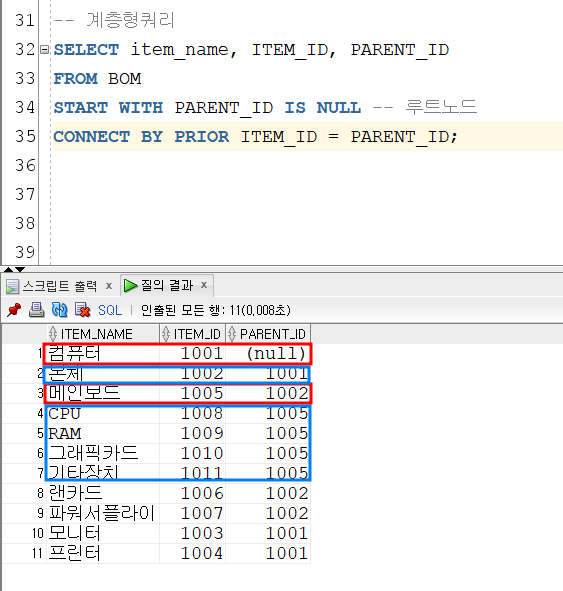
Task: Click the fetched rows status text
Action: pyautogui.click(x=216, y=310)
